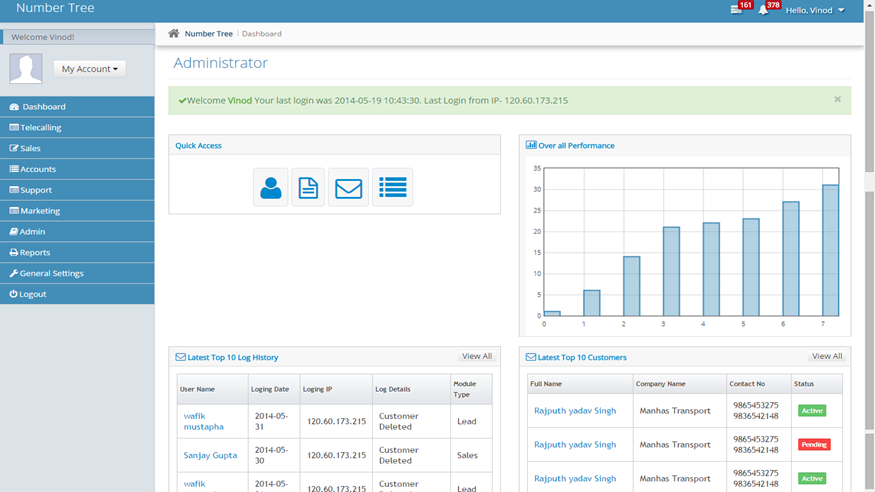875x492 pixels.
Task: Open the envelope mail quick access icon
Action: (348, 187)
